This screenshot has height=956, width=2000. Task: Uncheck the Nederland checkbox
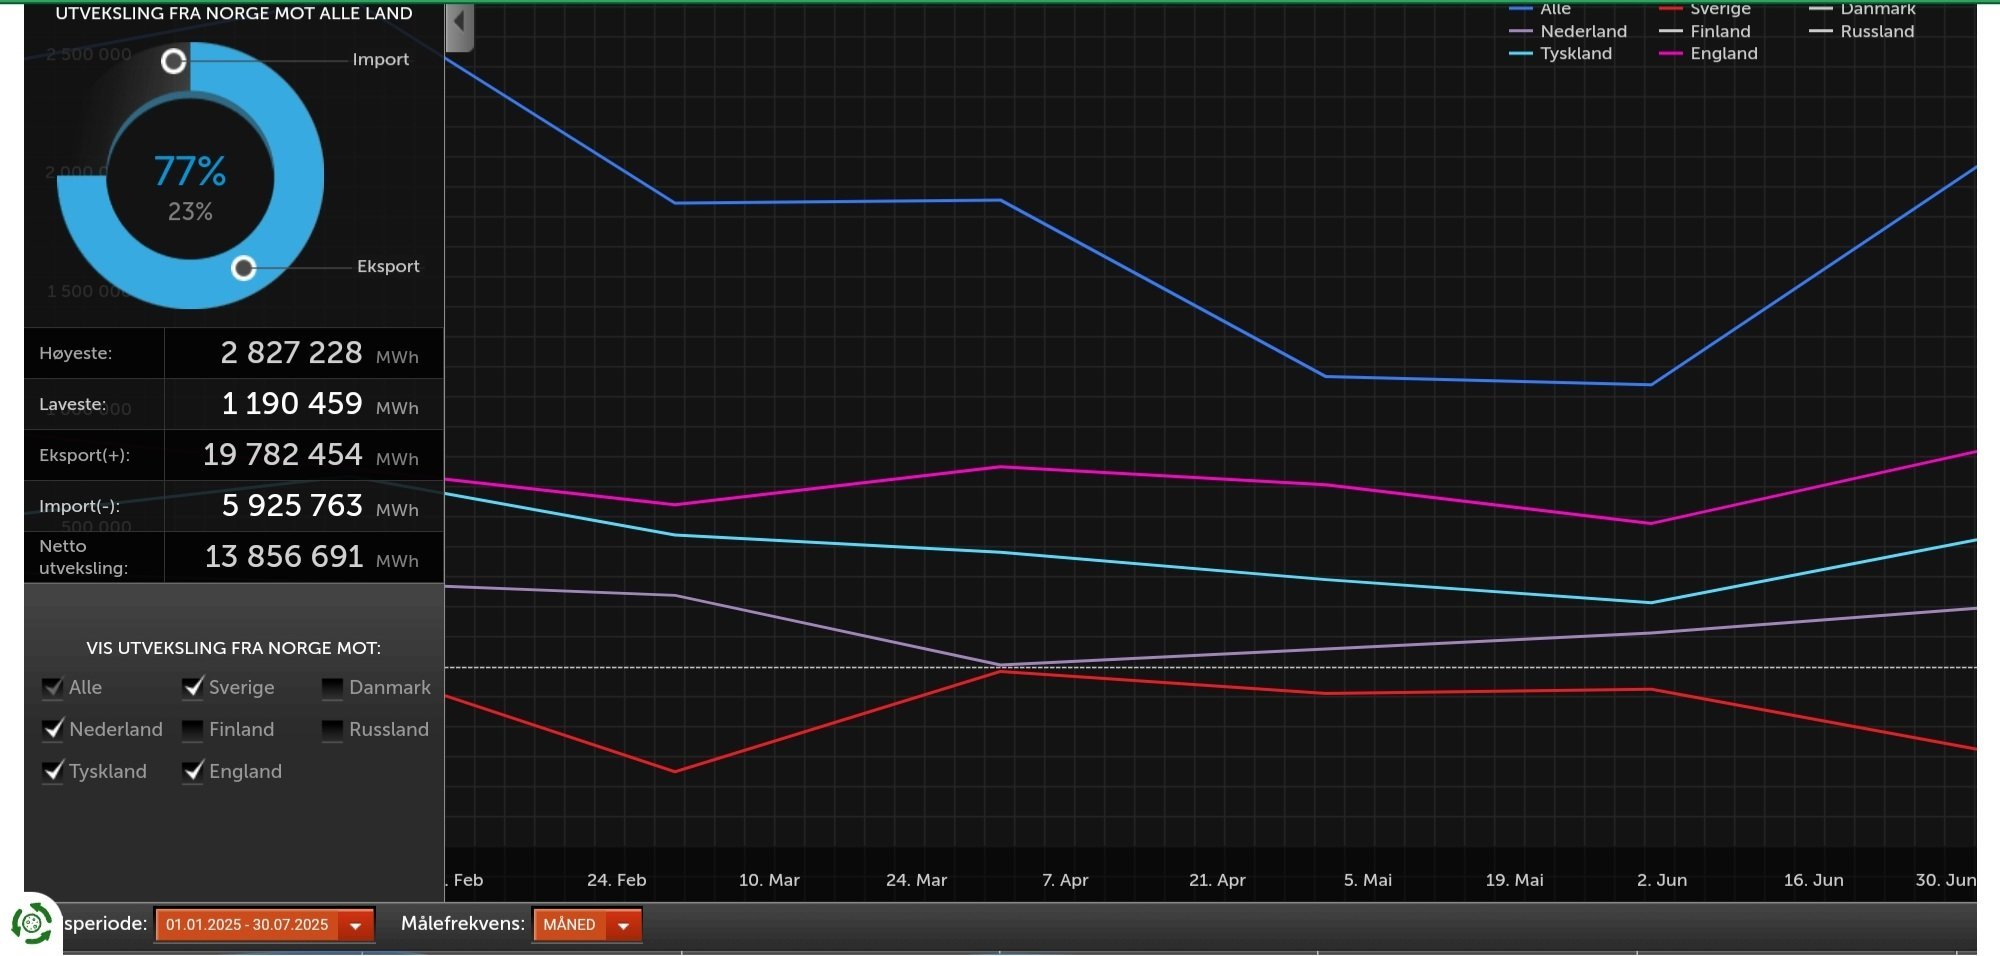pyautogui.click(x=53, y=729)
